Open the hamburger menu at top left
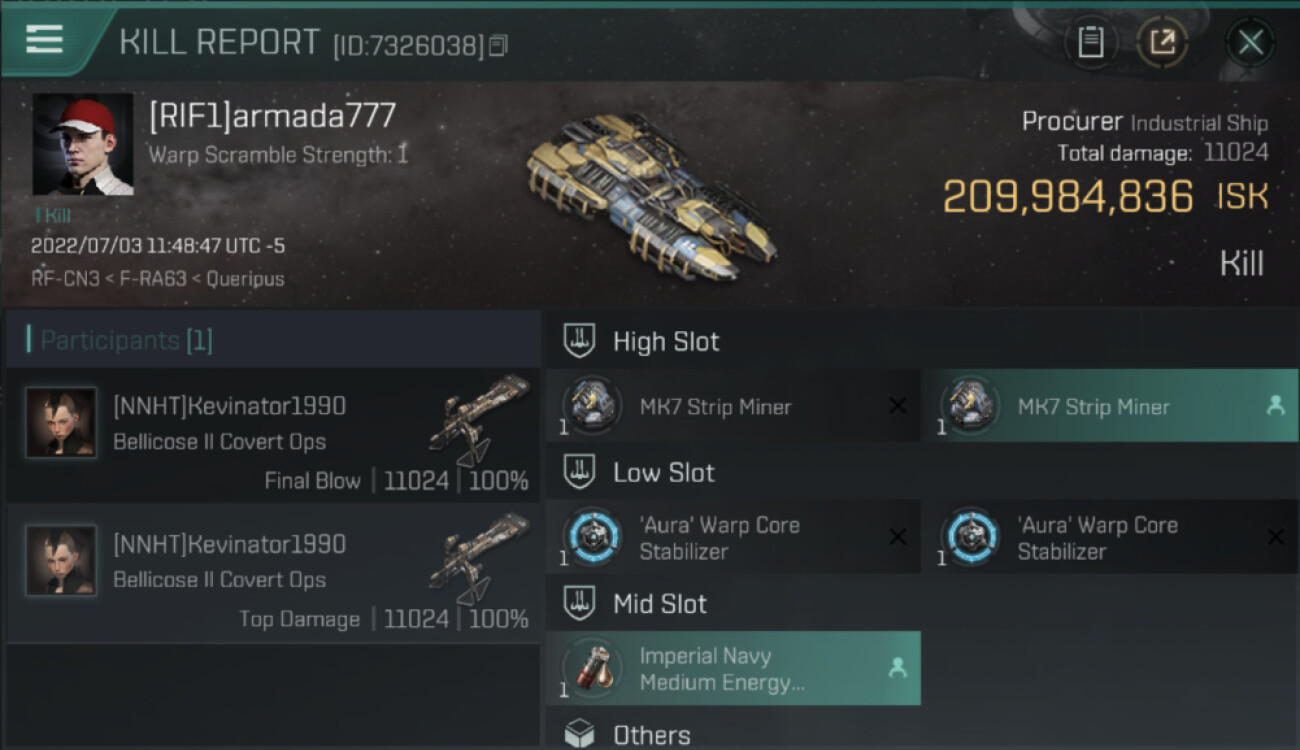 44,40
